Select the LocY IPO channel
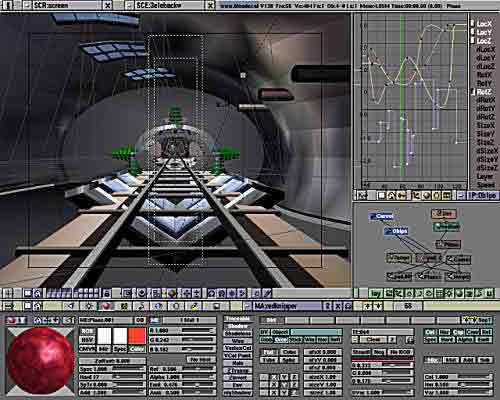Screen dimensions: 500x400 [484, 32]
